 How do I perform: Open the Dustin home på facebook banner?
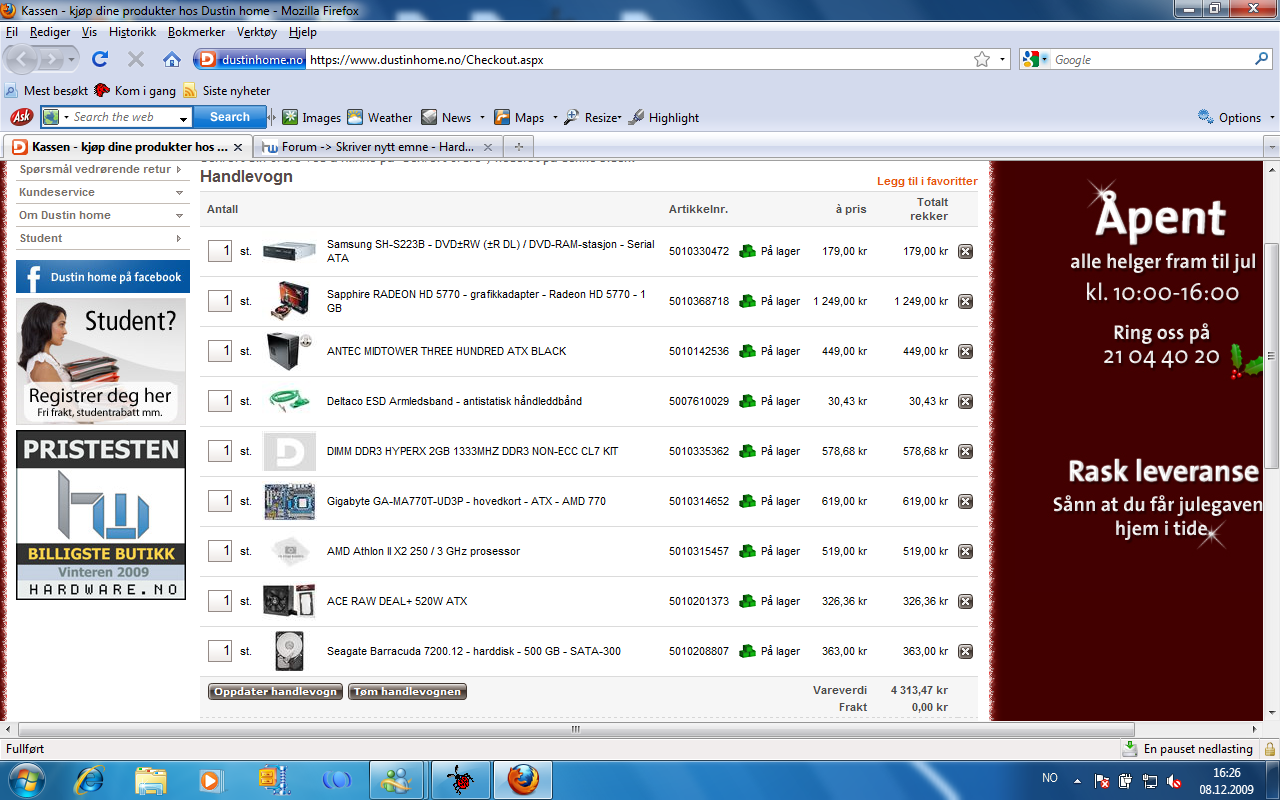coord(103,277)
